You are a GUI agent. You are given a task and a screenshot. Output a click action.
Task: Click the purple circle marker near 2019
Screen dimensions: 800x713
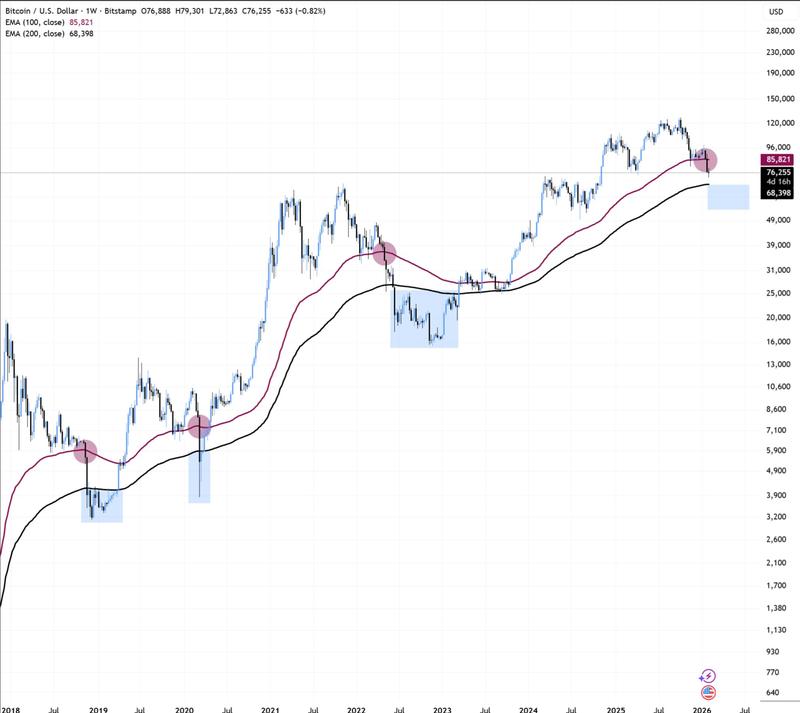tap(85, 452)
